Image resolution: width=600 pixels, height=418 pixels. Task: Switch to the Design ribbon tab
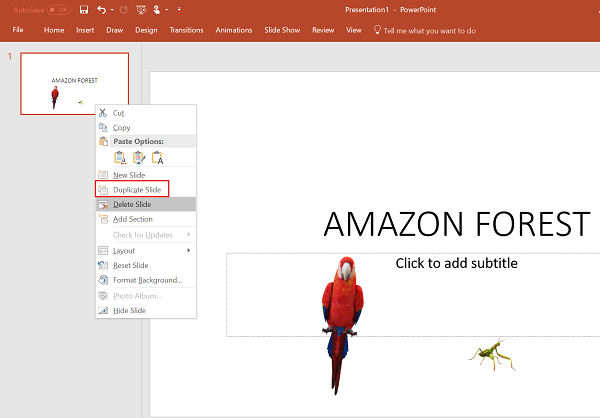pos(146,30)
